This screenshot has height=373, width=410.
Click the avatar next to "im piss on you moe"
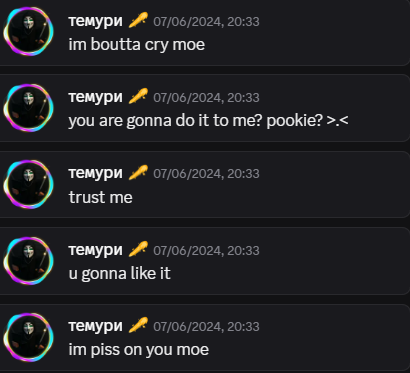click(x=29, y=337)
